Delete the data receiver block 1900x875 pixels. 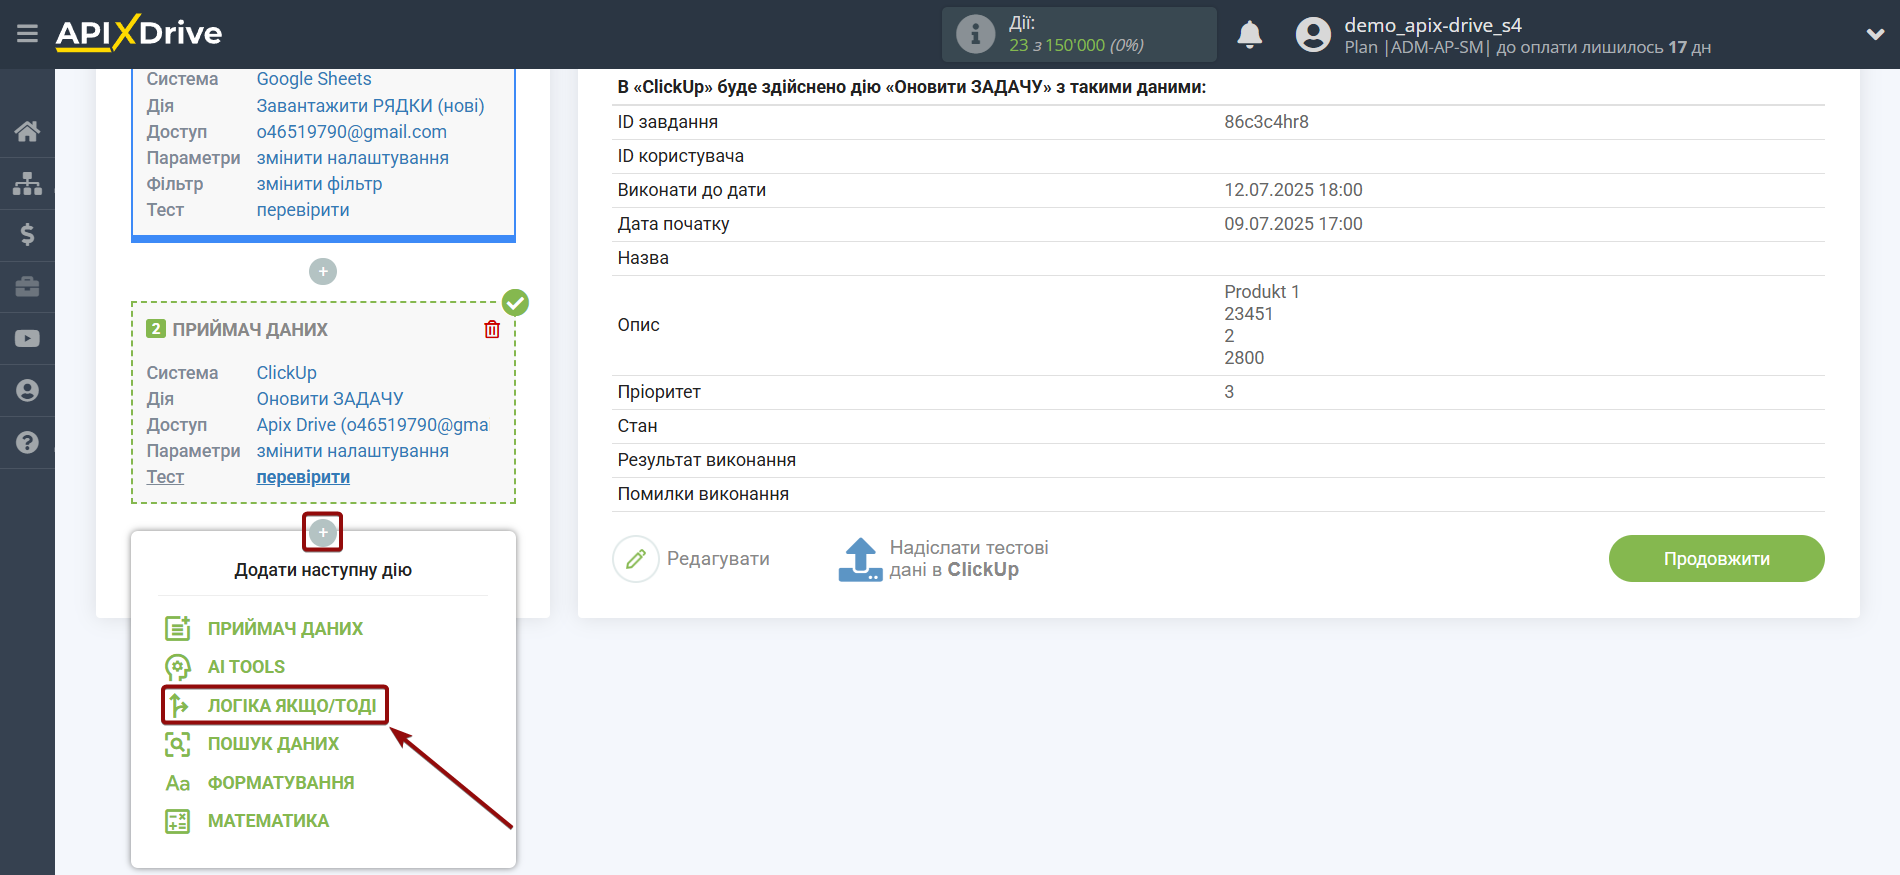pos(492,329)
